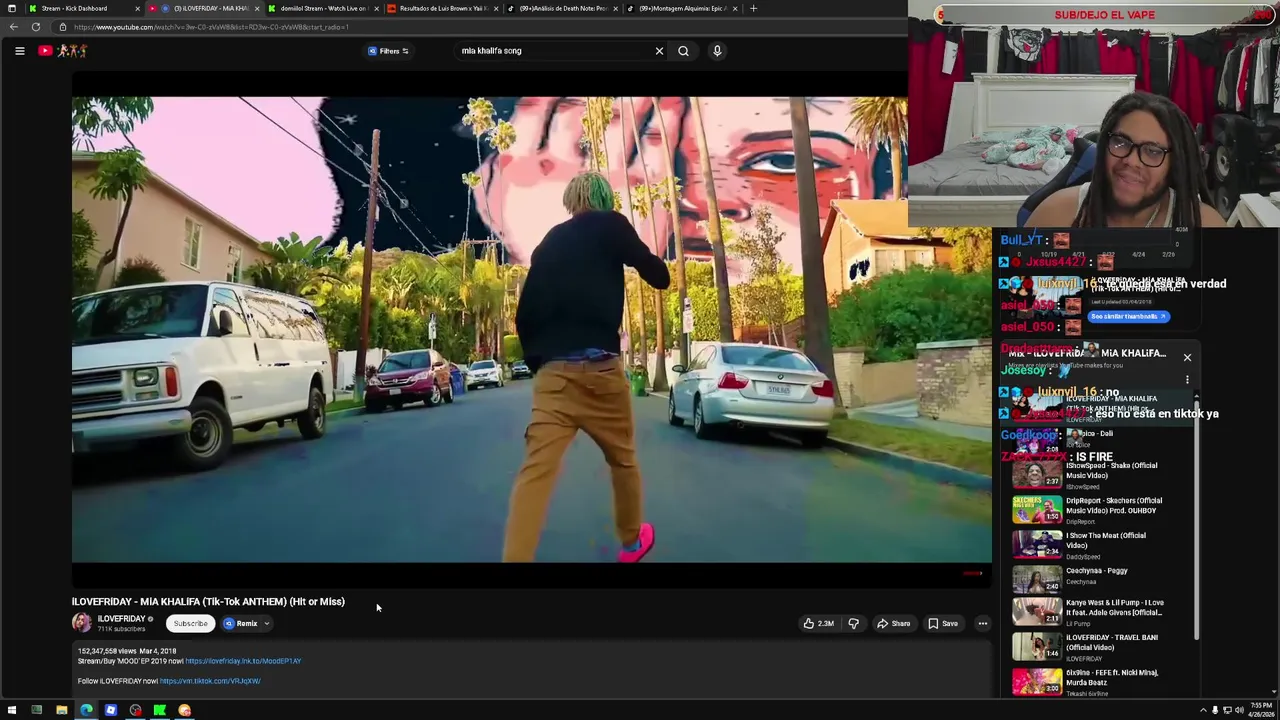The image size is (1280, 720).
Task: Open more actions three-dot menu under video
Action: (x=983, y=623)
